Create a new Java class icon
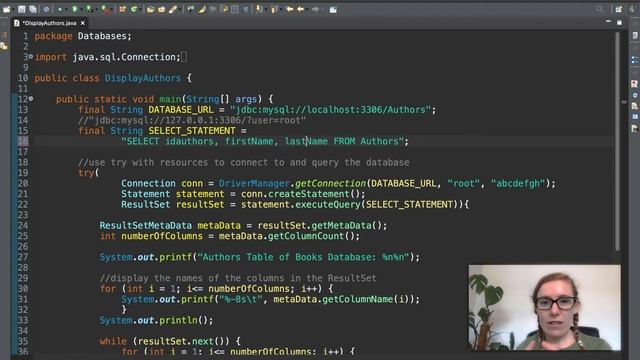Screen dimensions: 640x360 [x=134, y=9]
